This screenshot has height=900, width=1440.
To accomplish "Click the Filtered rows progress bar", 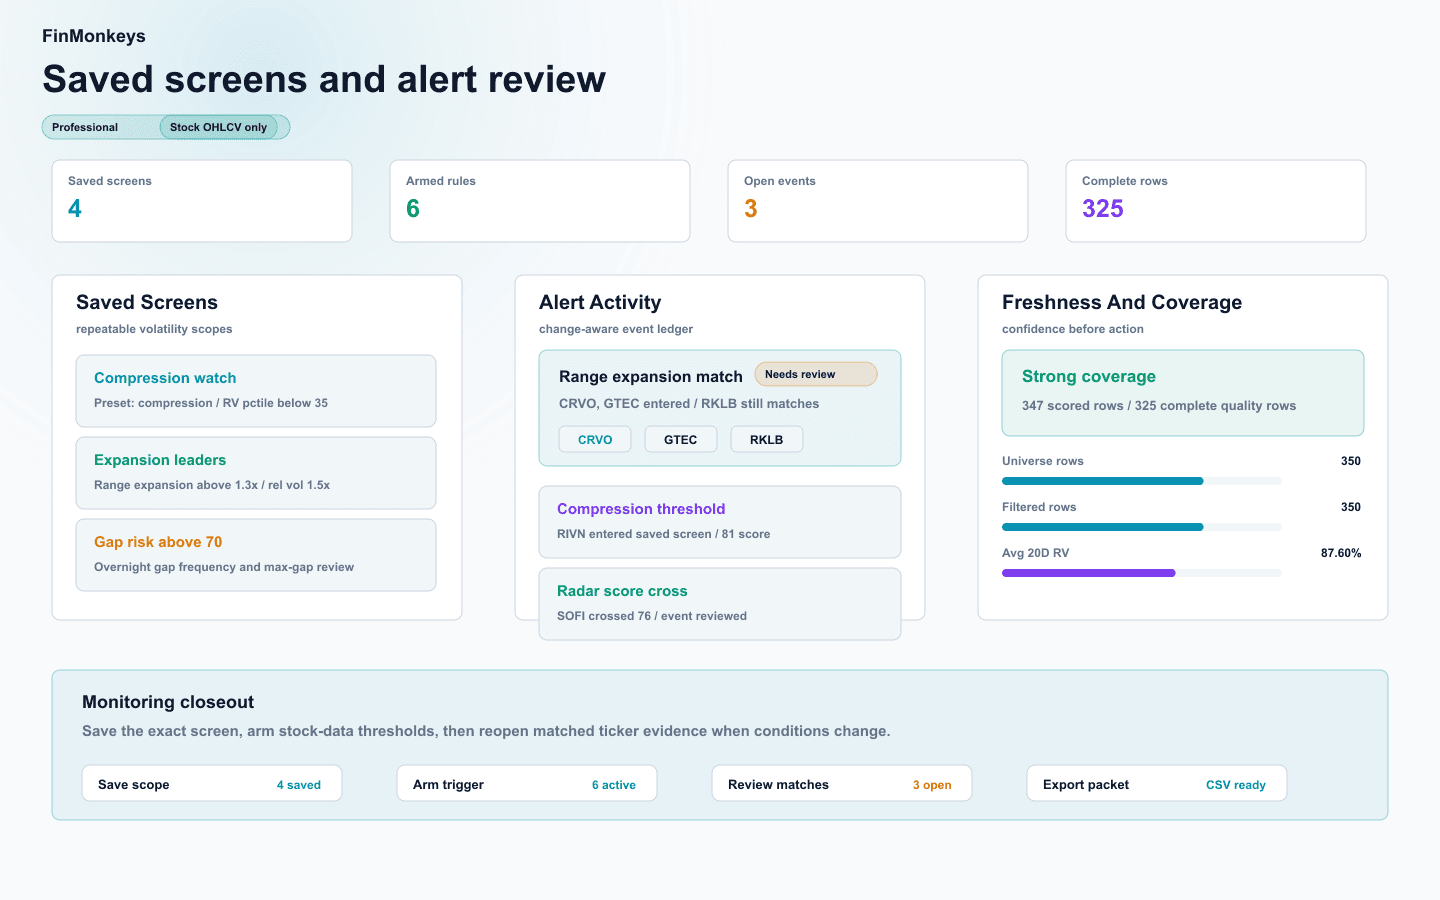I will pos(1142,527).
